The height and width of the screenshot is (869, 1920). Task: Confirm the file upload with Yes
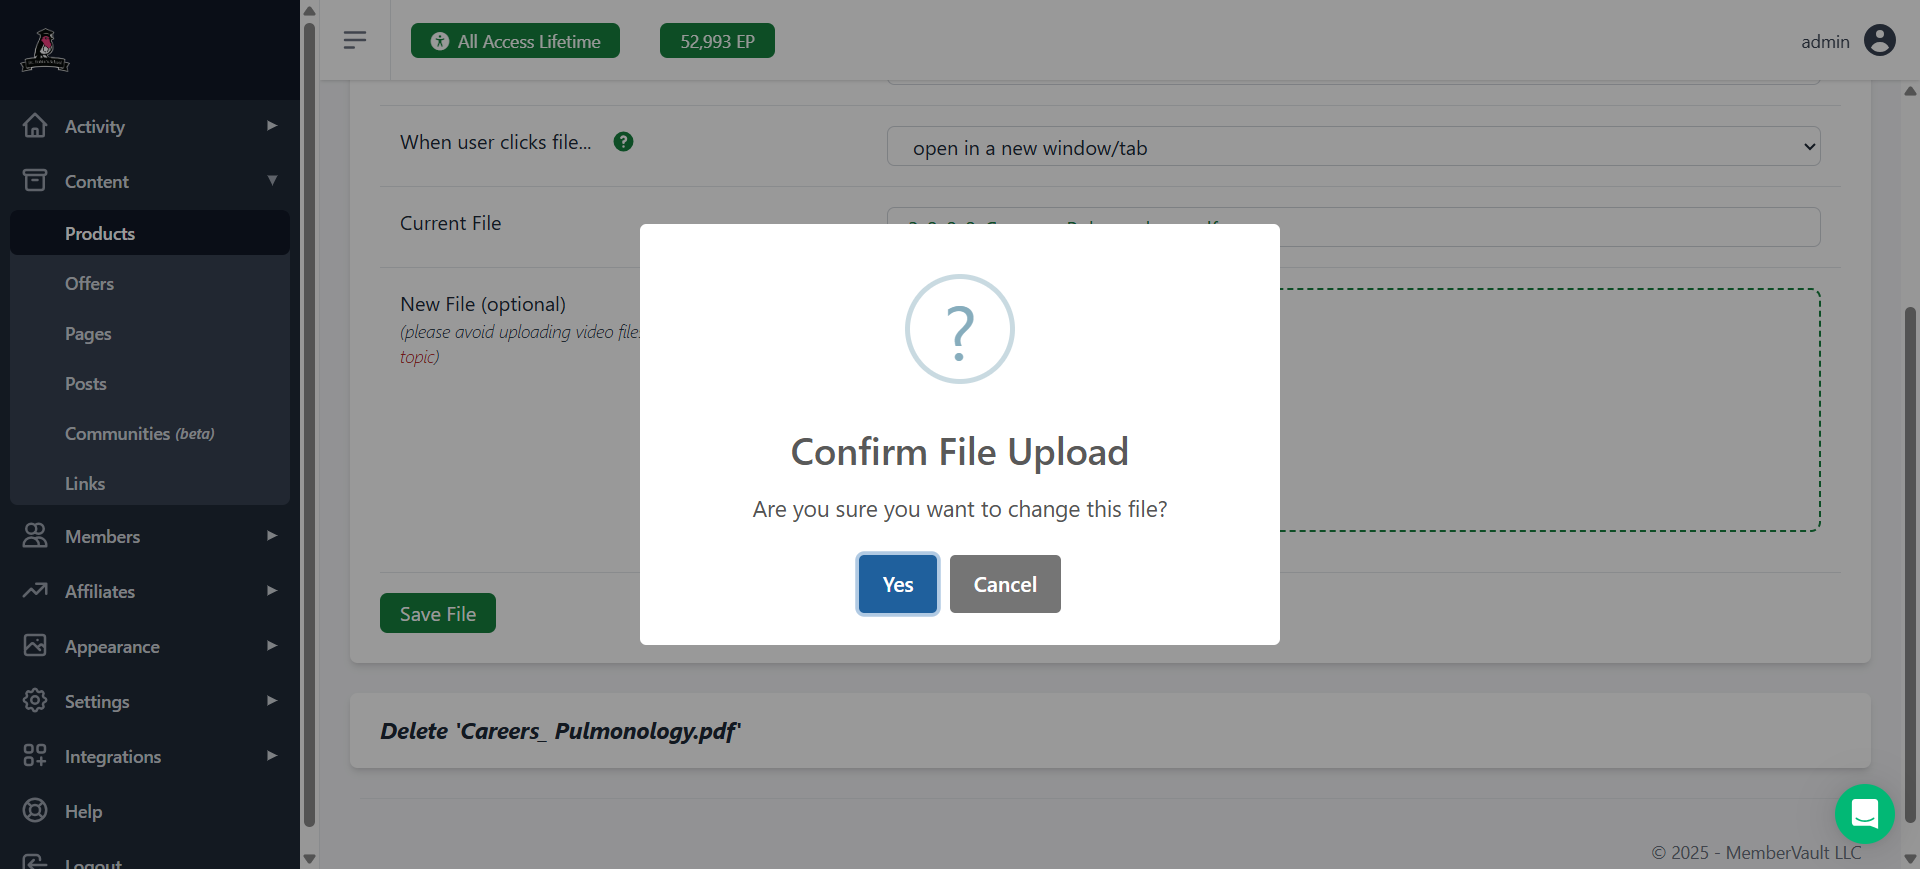point(898,584)
